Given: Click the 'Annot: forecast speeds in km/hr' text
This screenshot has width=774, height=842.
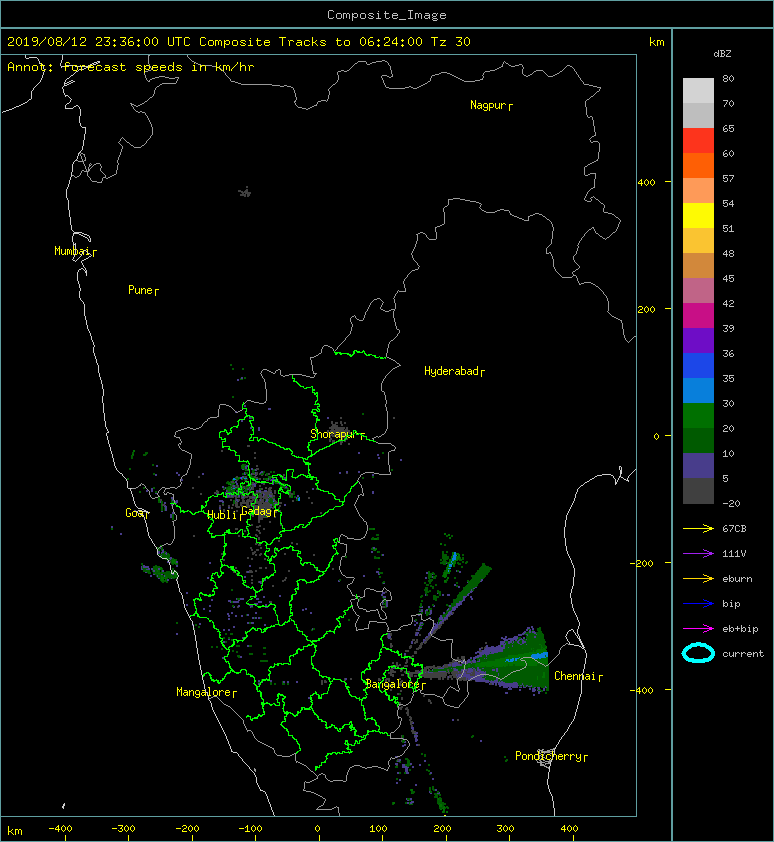Looking at the screenshot, I should pyautogui.click(x=131, y=67).
